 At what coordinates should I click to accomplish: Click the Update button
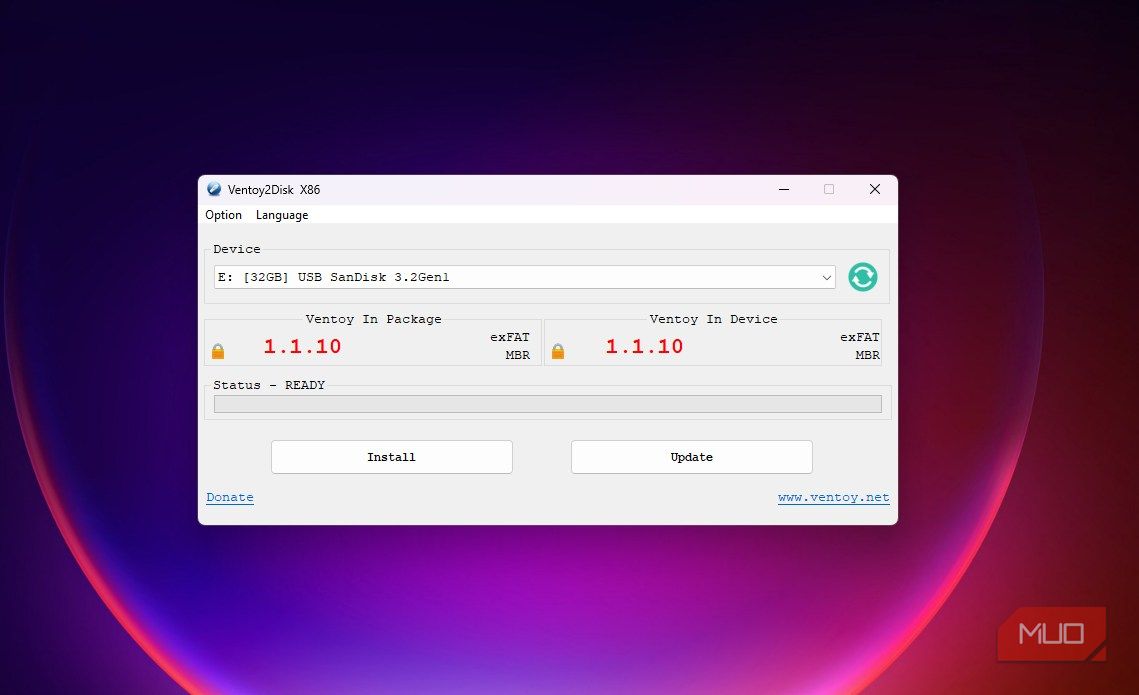coord(692,457)
